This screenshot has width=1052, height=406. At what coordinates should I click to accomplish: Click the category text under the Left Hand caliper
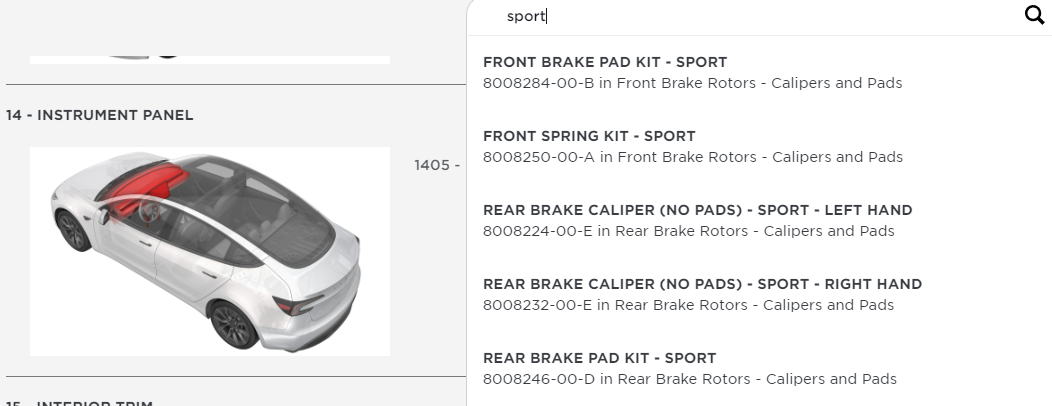pyautogui.click(x=754, y=231)
